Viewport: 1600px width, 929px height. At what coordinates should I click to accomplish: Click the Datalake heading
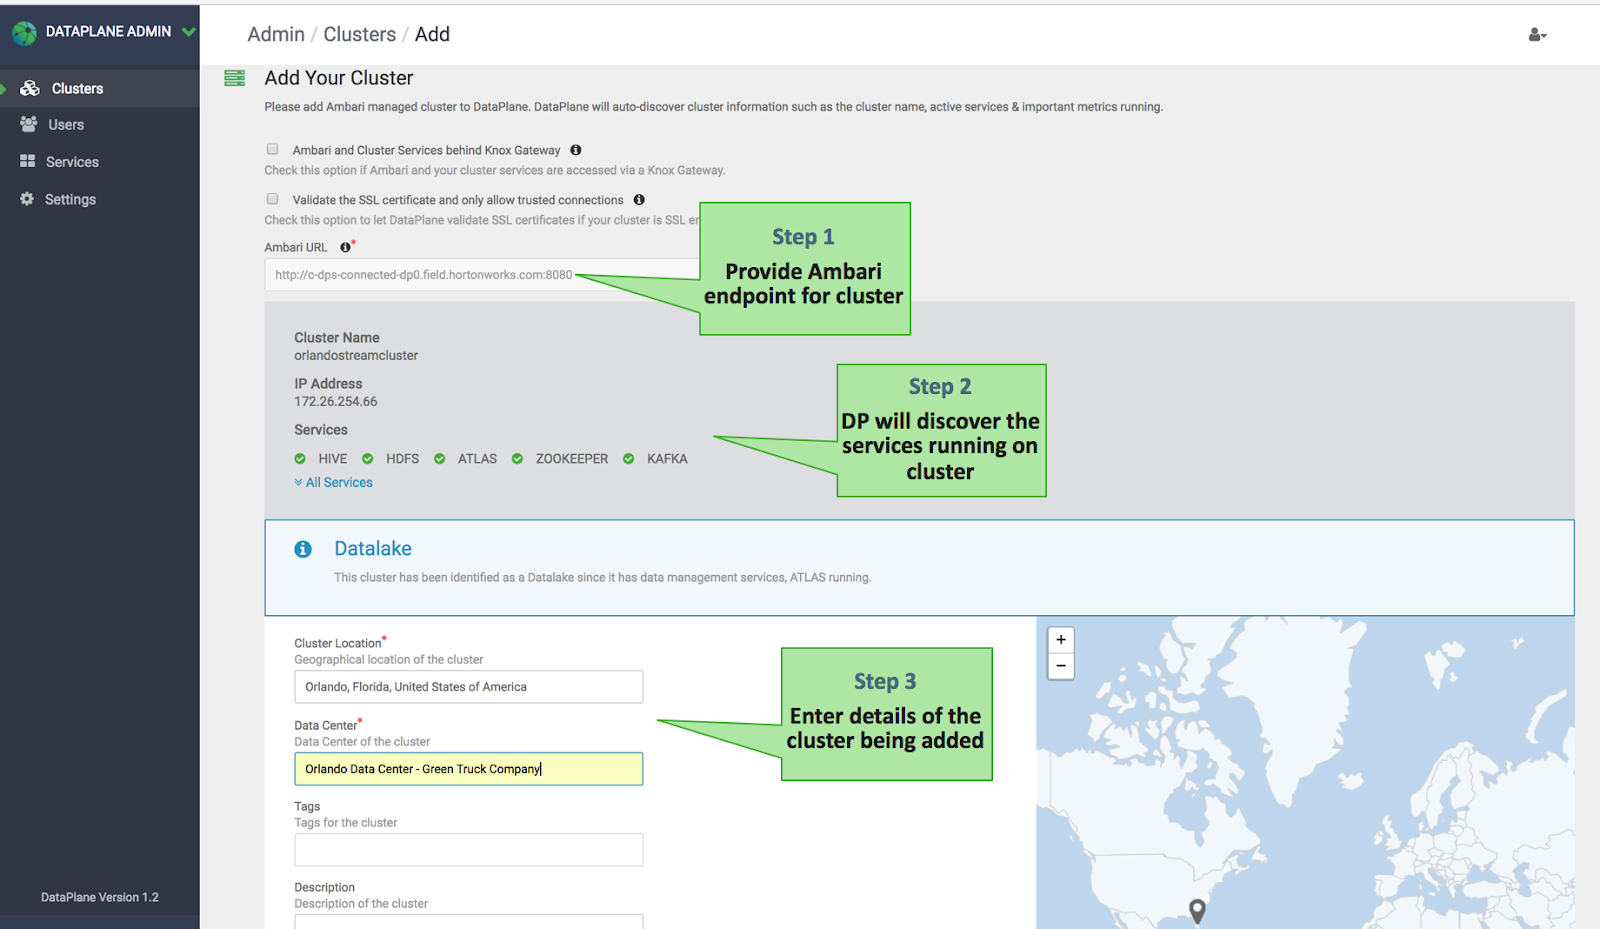click(373, 548)
